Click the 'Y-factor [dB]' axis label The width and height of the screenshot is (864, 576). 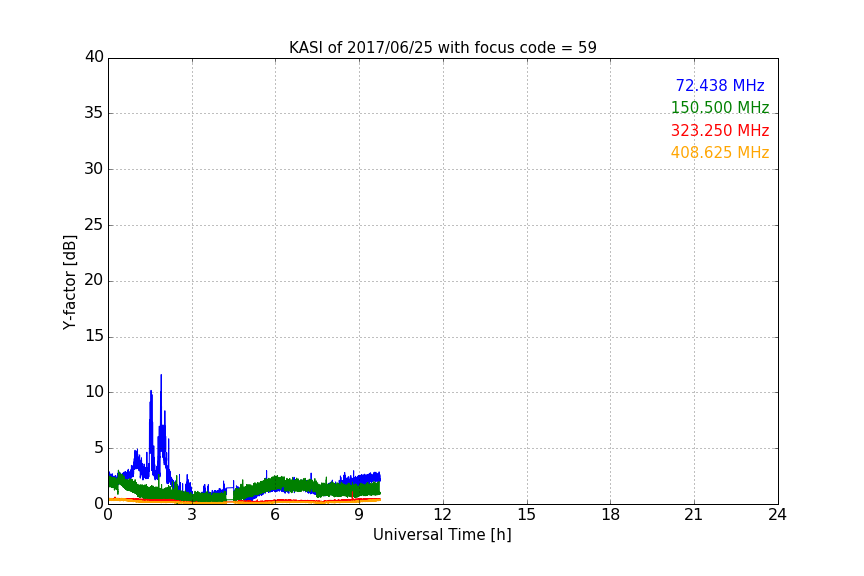(69, 282)
